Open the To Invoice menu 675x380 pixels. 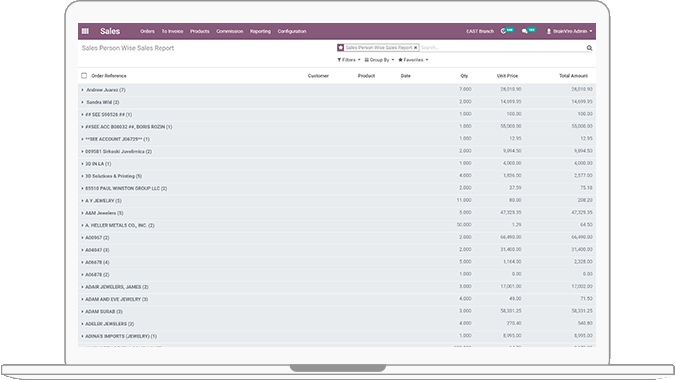pyautogui.click(x=172, y=31)
